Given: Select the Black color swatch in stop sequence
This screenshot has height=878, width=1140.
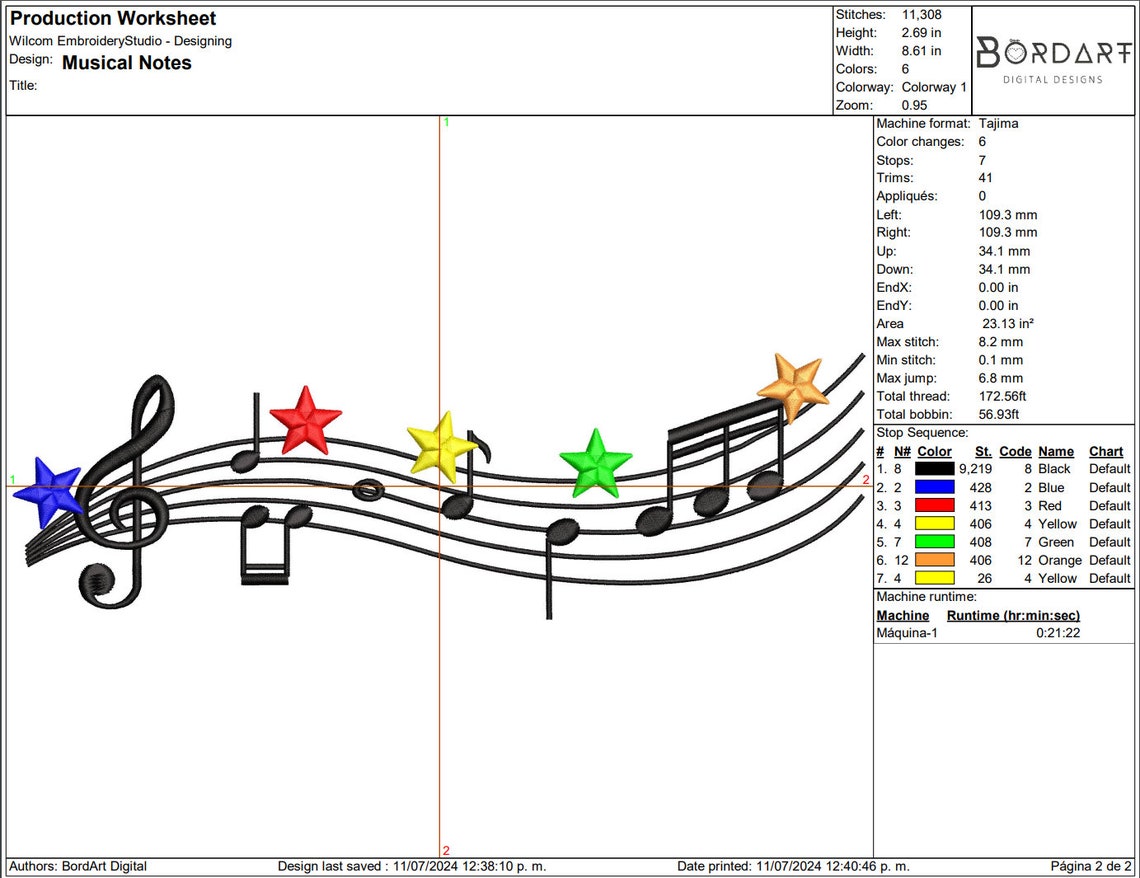Looking at the screenshot, I should coord(934,469).
